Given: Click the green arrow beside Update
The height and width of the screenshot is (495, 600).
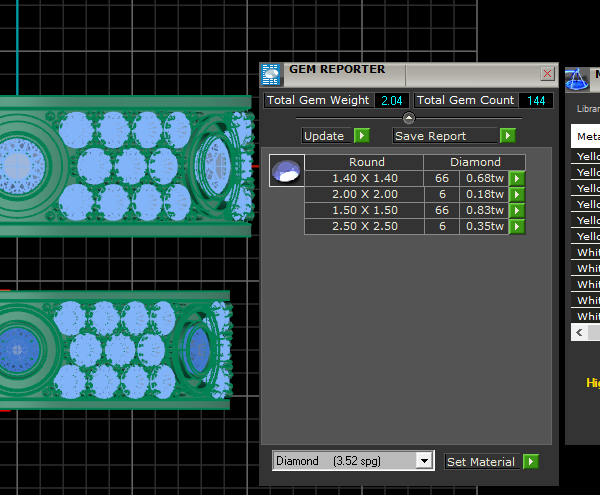Looking at the screenshot, I should click(361, 136).
